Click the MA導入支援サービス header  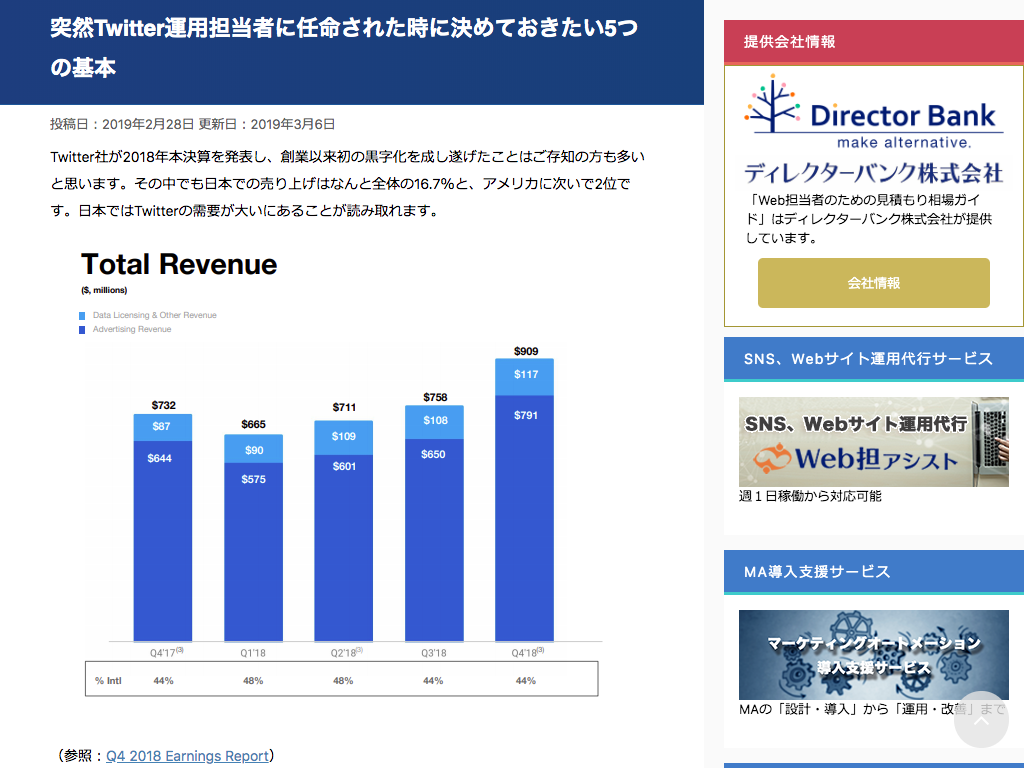(x=873, y=571)
